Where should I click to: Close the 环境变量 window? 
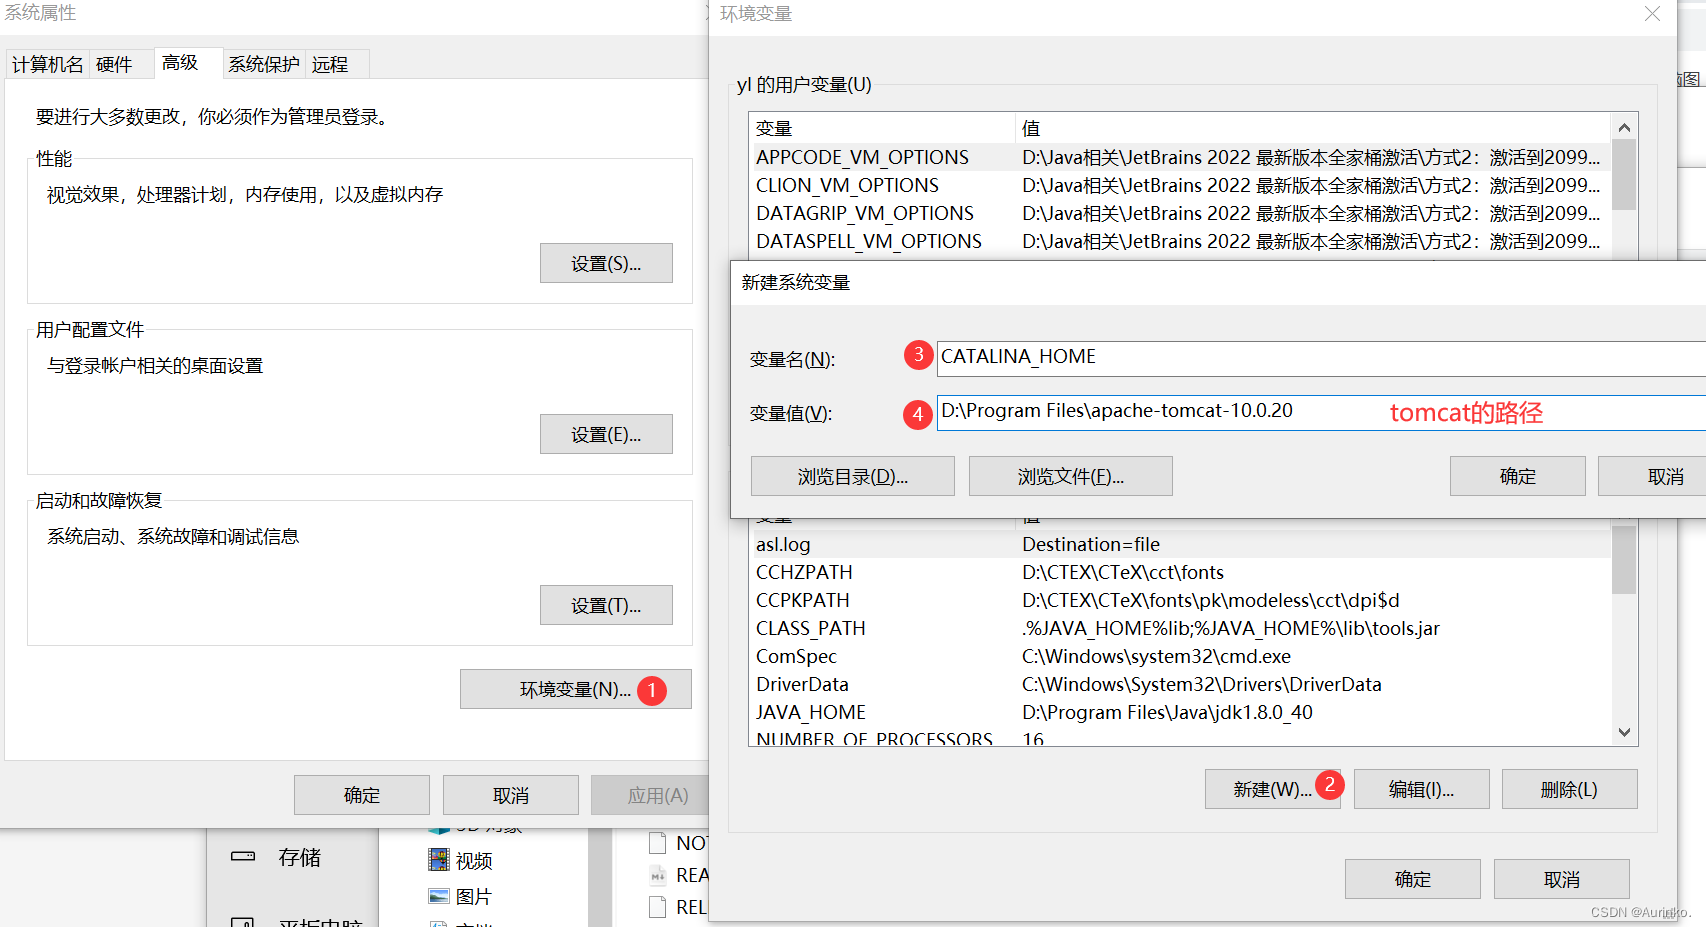(x=1652, y=14)
